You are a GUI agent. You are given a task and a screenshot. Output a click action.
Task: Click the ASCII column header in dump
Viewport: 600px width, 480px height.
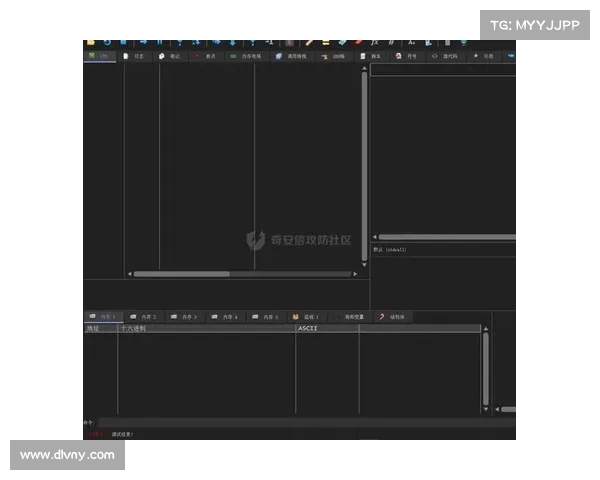pos(328,328)
